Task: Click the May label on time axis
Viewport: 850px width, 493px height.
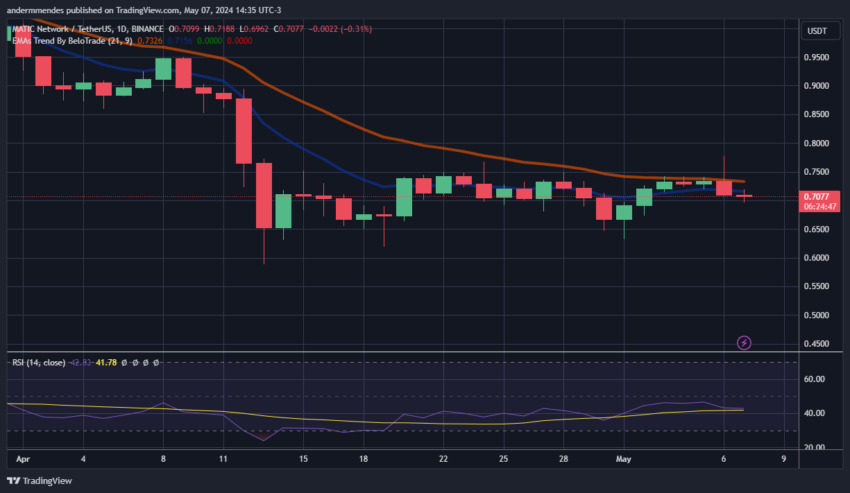Action: (x=623, y=459)
